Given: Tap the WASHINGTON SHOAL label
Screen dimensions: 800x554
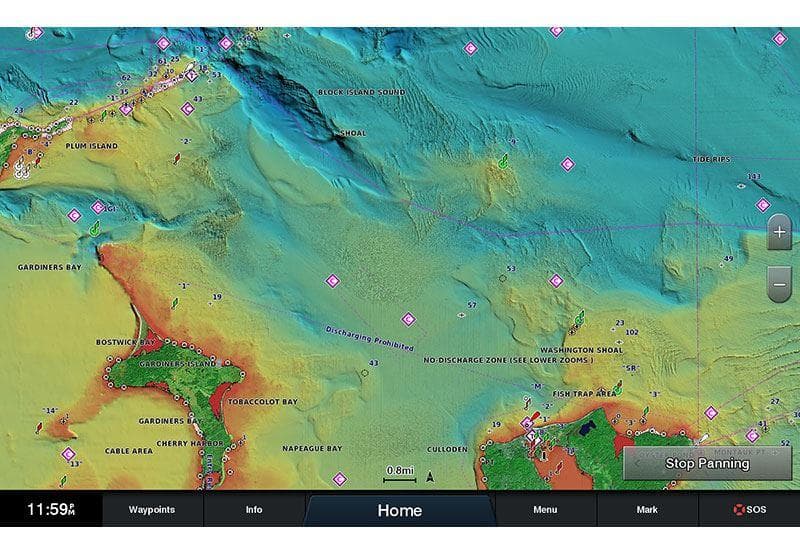Looking at the screenshot, I should click(x=582, y=350).
